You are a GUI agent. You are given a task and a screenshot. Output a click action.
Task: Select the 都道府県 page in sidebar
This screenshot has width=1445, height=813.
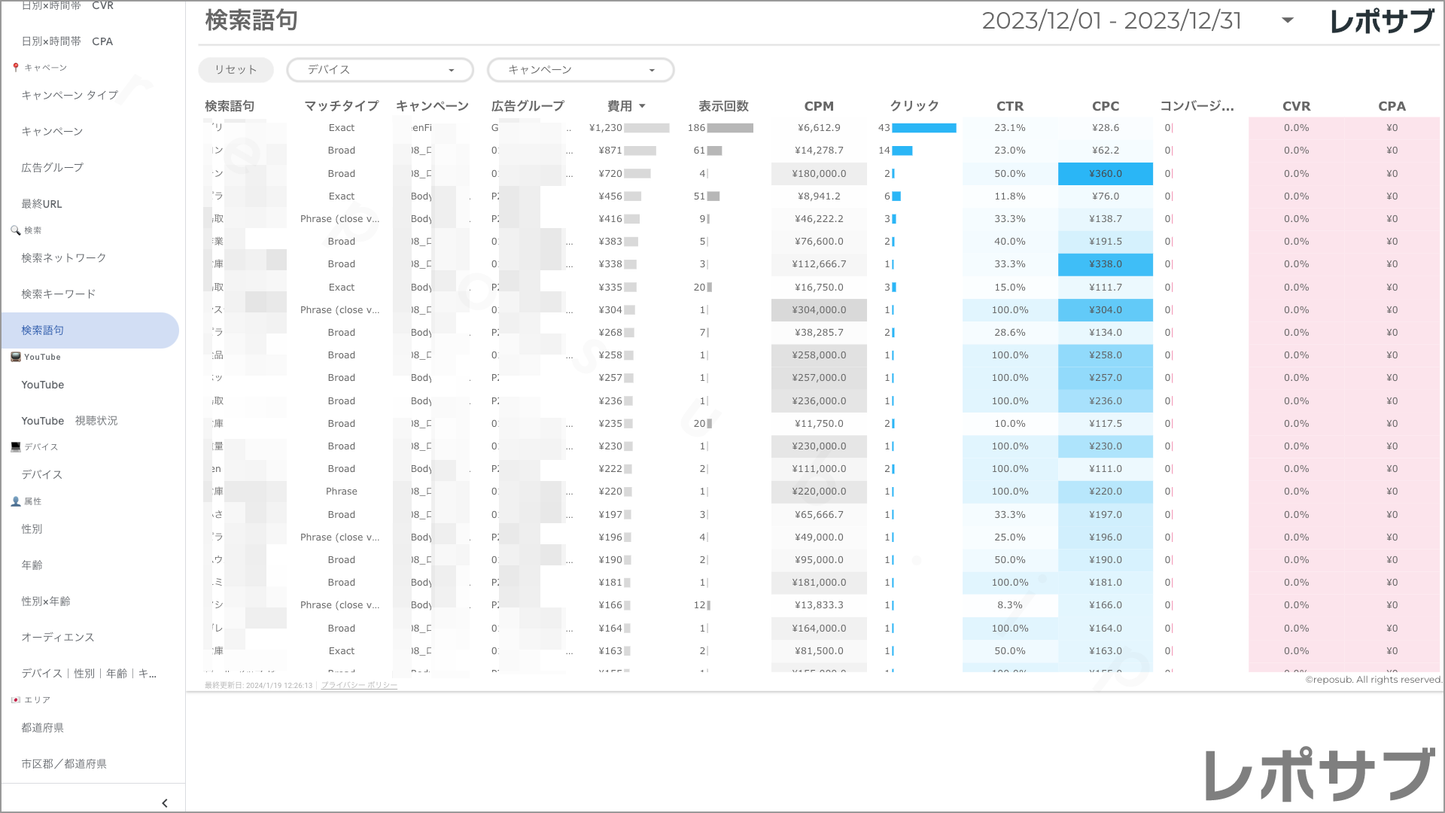[x=43, y=728]
